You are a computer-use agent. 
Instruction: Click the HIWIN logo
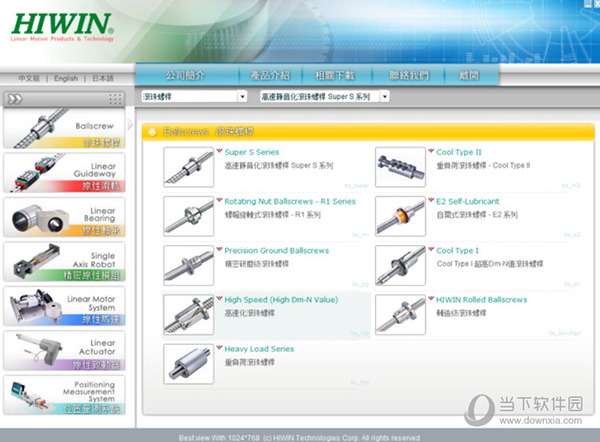(x=62, y=26)
